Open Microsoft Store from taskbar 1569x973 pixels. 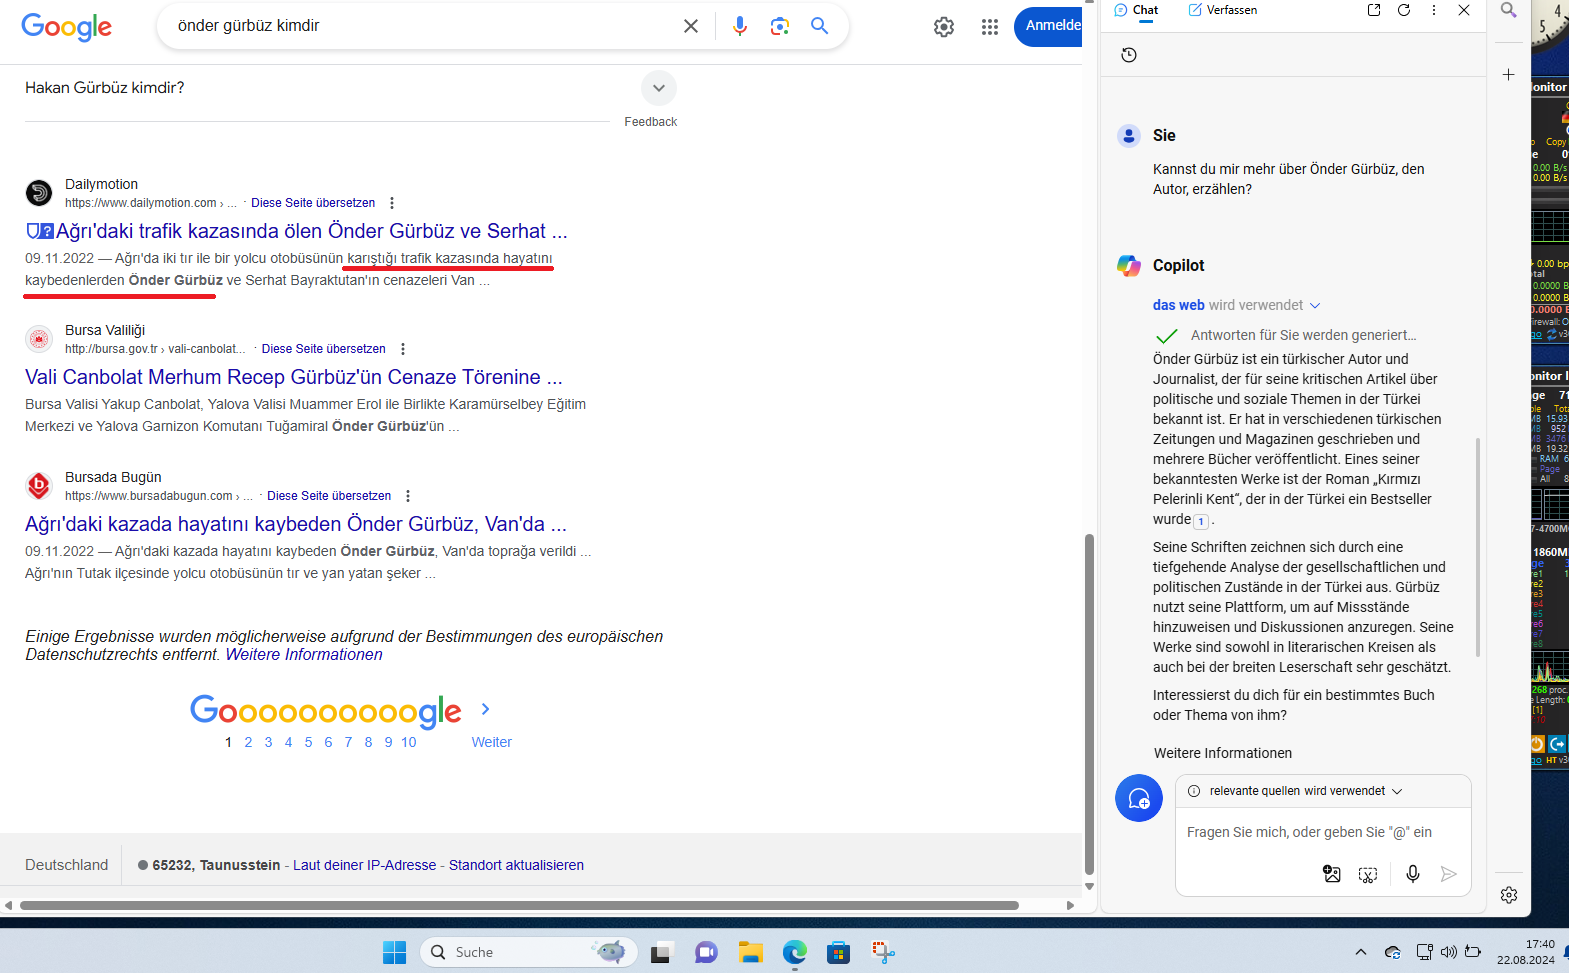point(839,952)
